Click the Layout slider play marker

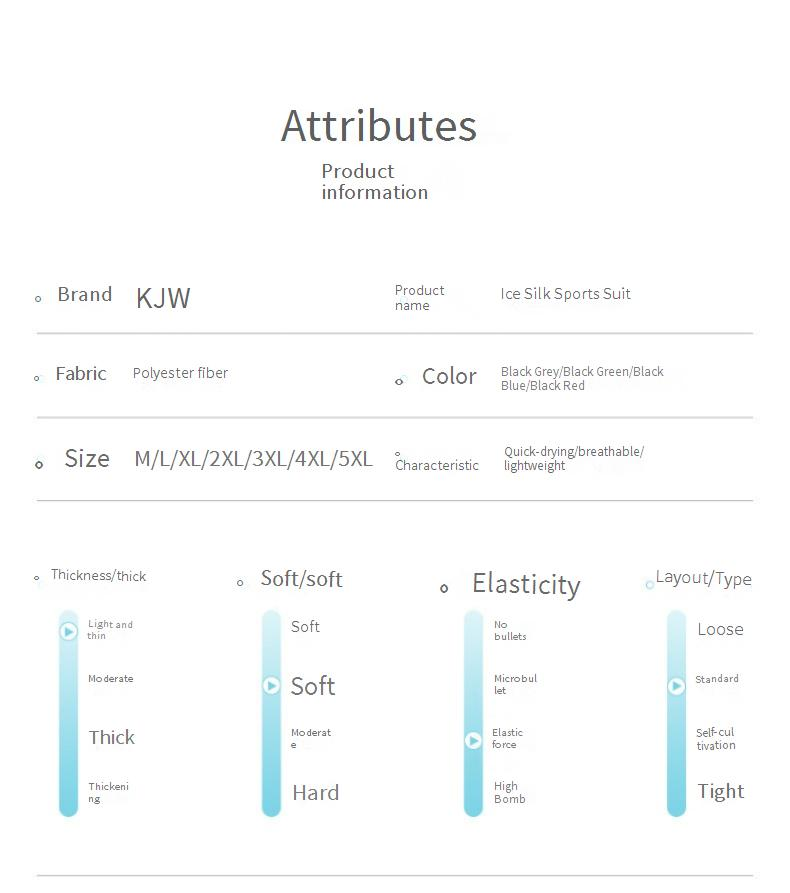(676, 686)
